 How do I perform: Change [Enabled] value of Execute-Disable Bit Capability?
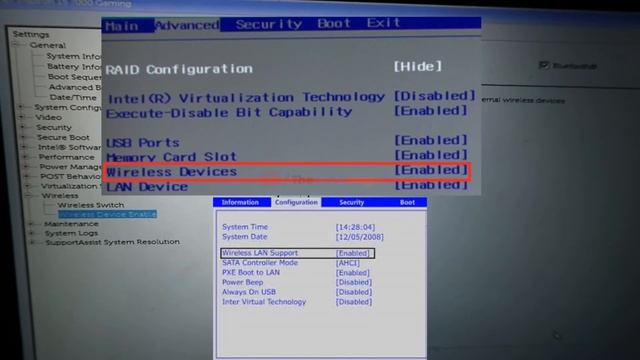tap(431, 111)
